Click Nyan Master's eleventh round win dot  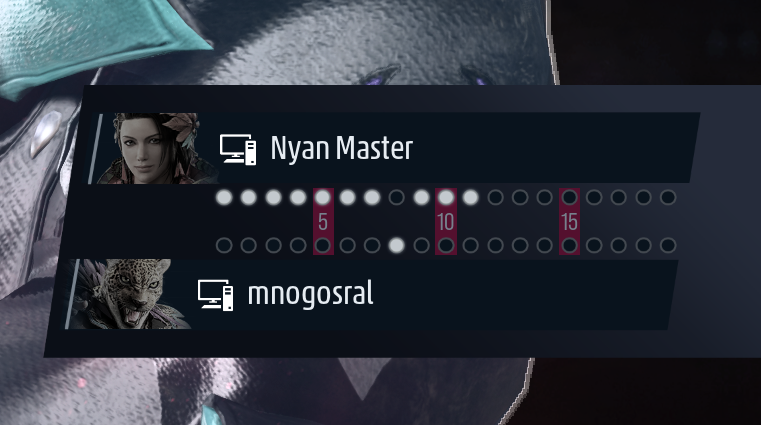(x=470, y=197)
